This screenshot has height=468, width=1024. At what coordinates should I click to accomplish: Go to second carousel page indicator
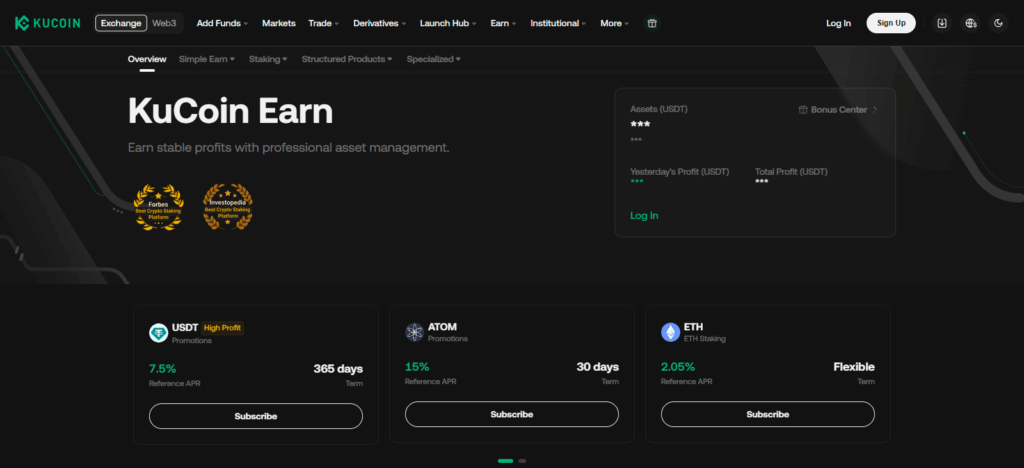click(522, 461)
